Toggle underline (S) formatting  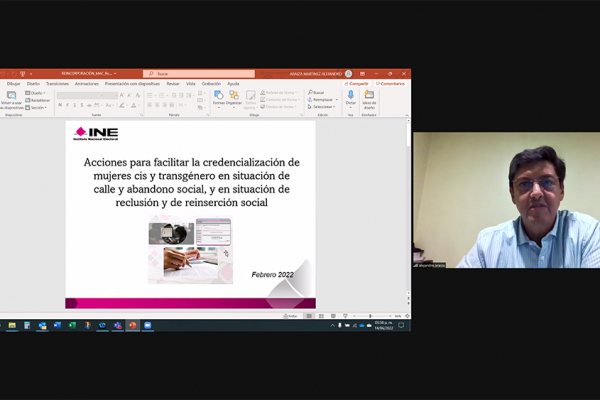(x=75, y=105)
